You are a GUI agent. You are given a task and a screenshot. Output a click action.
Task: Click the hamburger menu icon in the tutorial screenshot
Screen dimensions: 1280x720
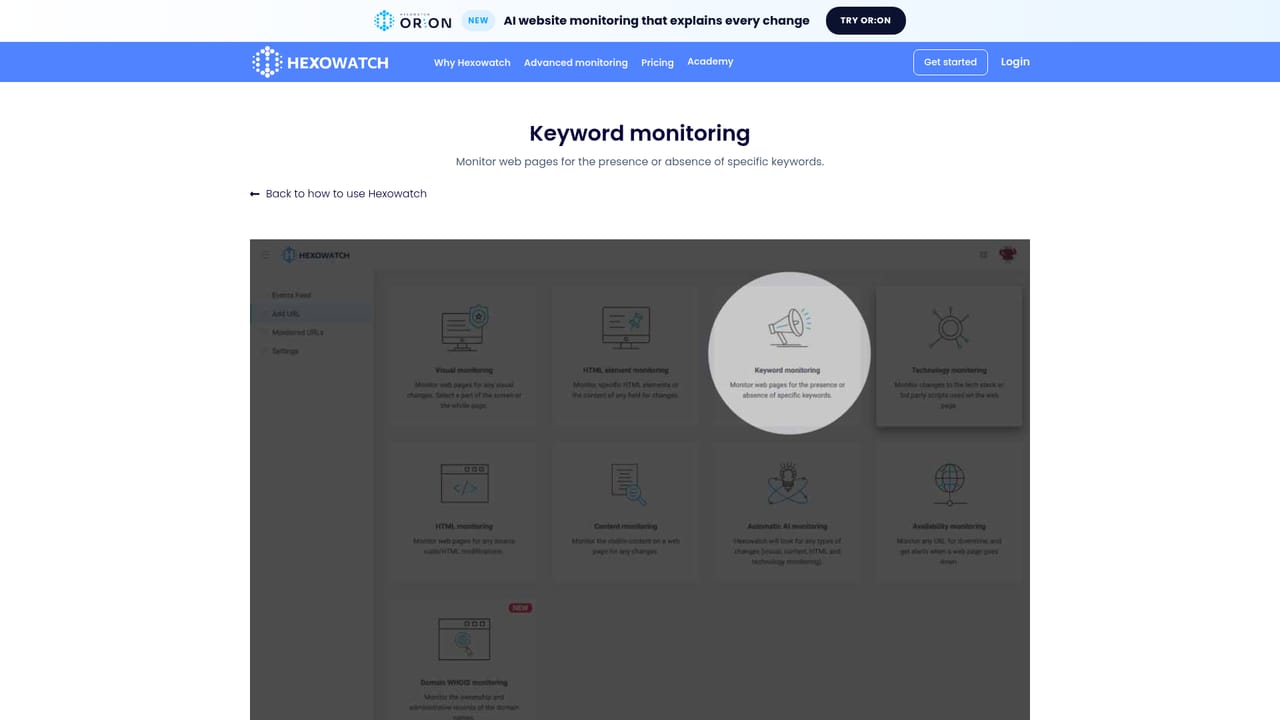point(266,255)
